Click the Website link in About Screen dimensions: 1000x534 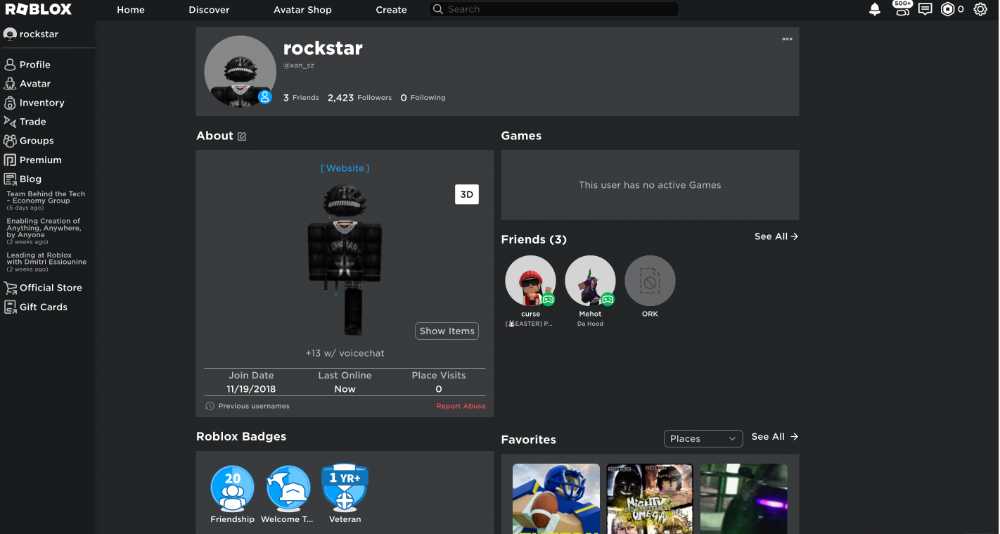tap(345, 168)
